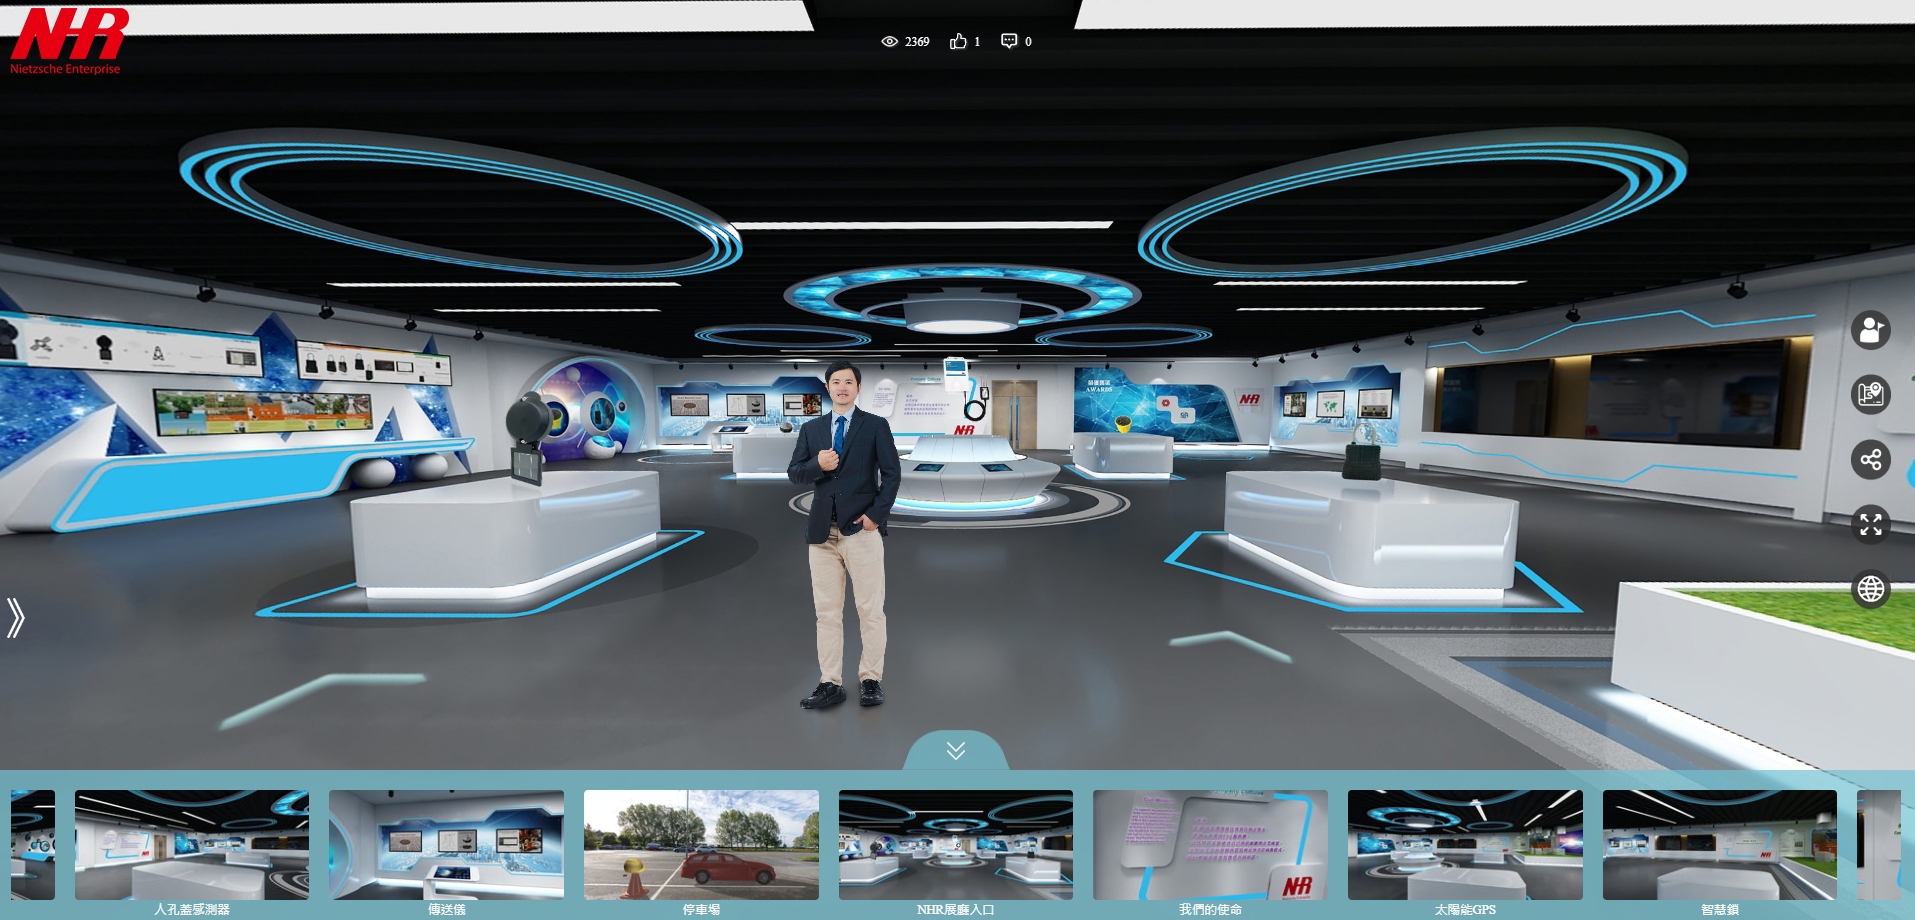Open the 傳送儀 scene thumbnail
Image resolution: width=1915 pixels, height=920 pixels.
coord(446,845)
